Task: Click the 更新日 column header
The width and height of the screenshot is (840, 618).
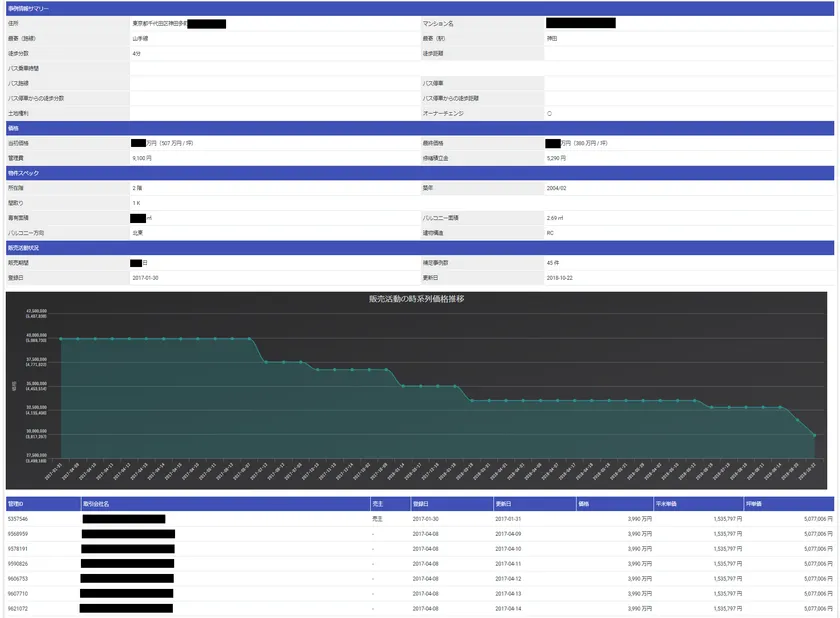Action: coord(507,504)
